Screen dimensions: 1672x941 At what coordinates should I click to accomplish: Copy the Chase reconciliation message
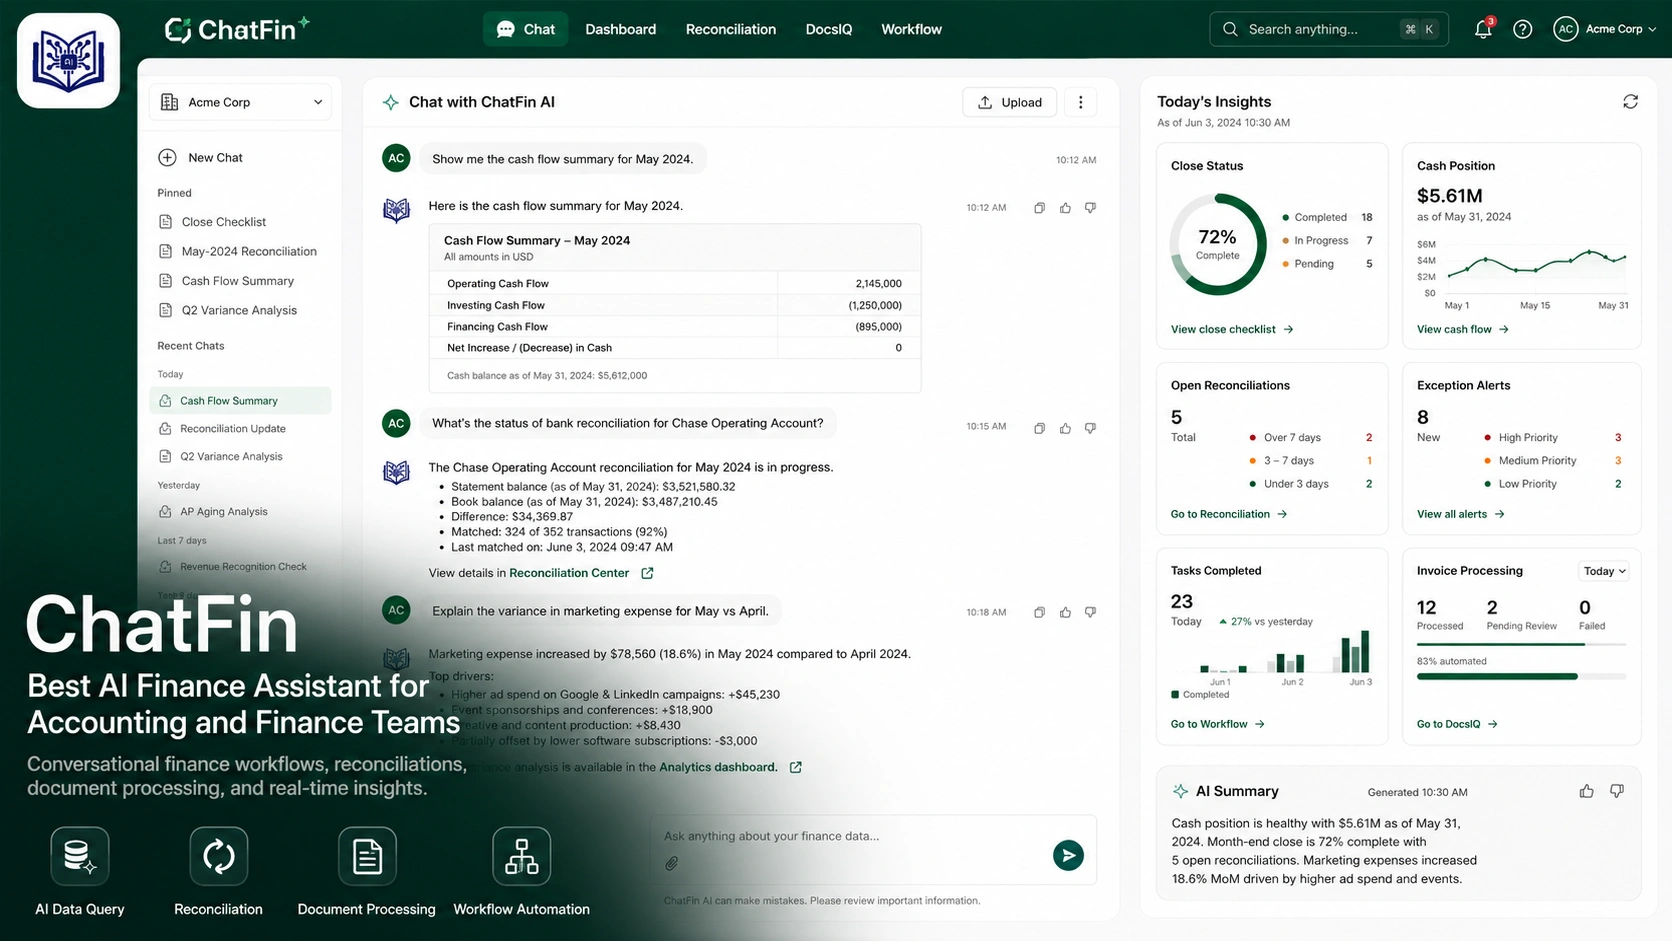click(1039, 428)
